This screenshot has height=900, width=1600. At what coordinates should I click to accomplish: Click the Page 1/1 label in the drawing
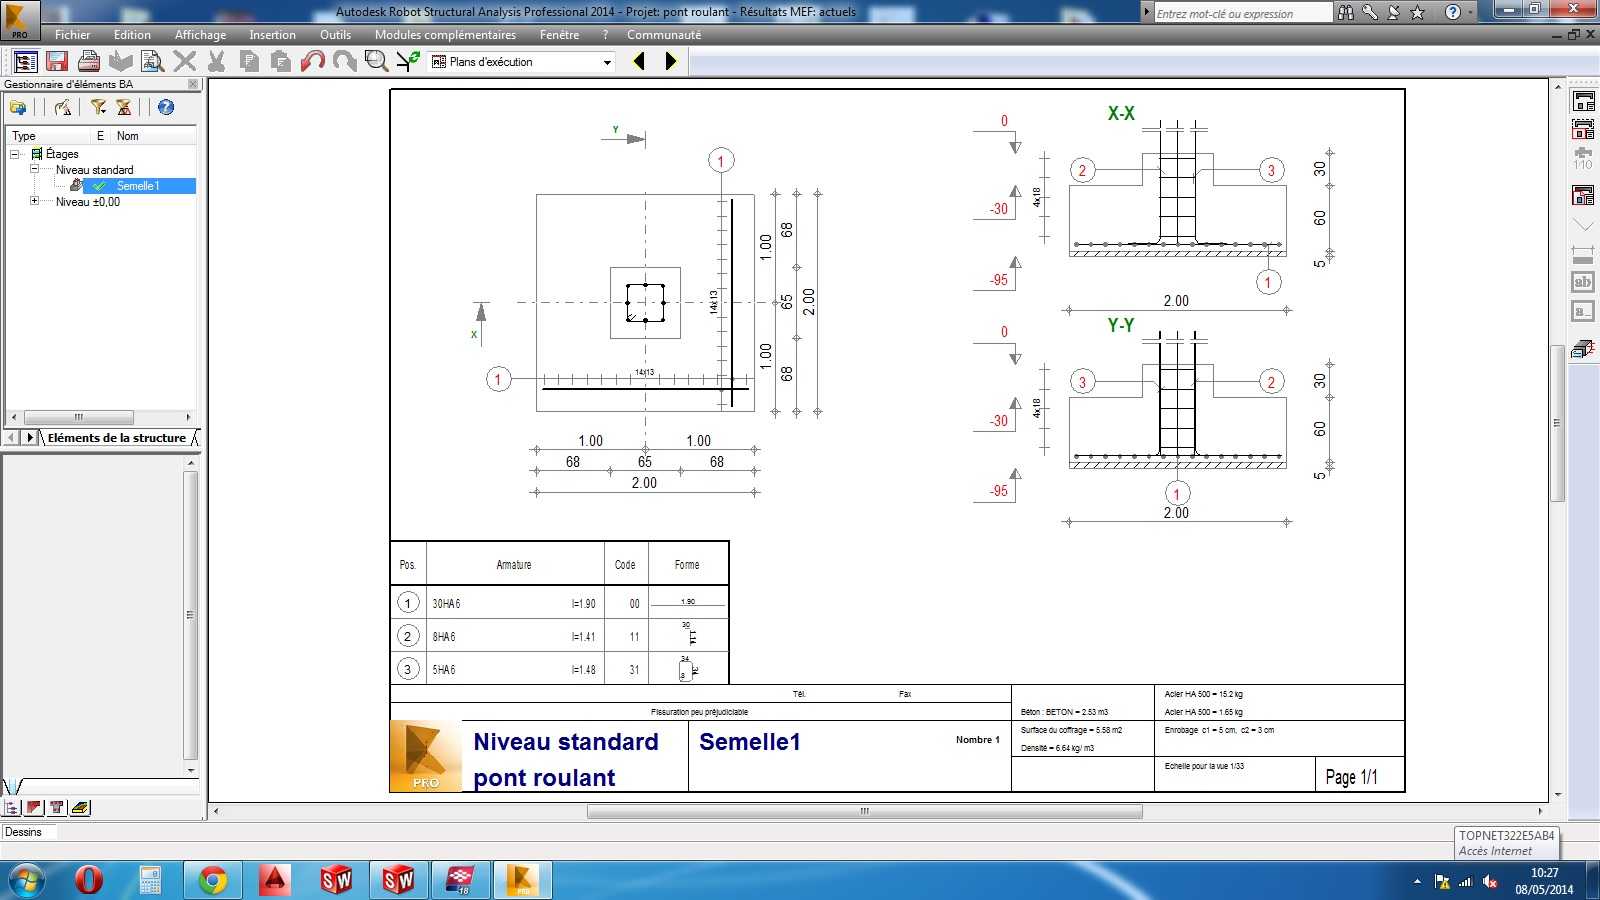tap(1352, 777)
